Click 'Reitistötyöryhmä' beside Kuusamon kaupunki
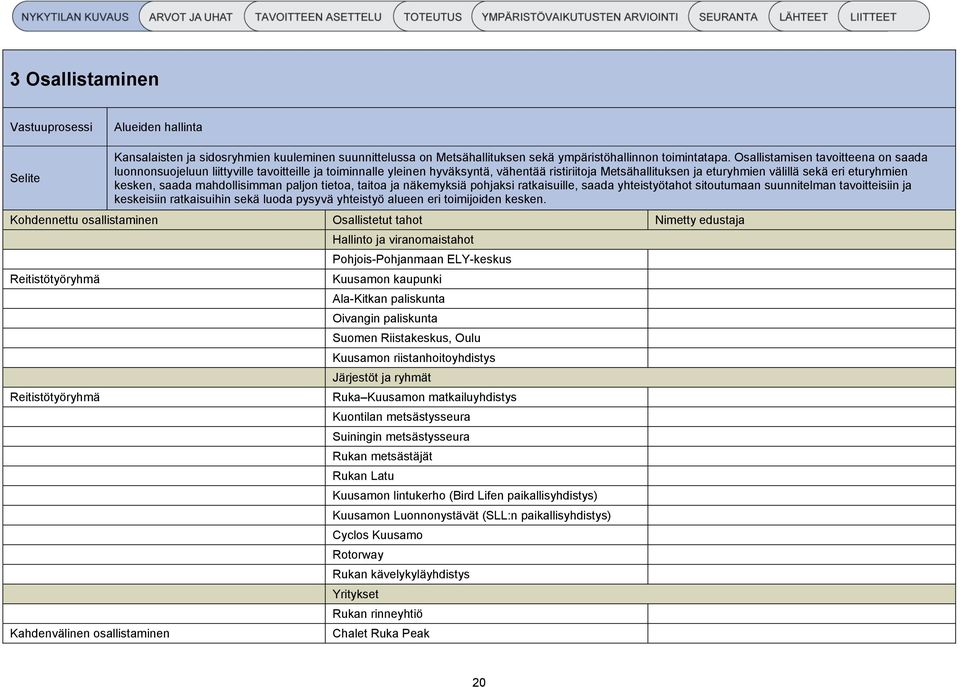The image size is (960, 687). tap(164, 279)
